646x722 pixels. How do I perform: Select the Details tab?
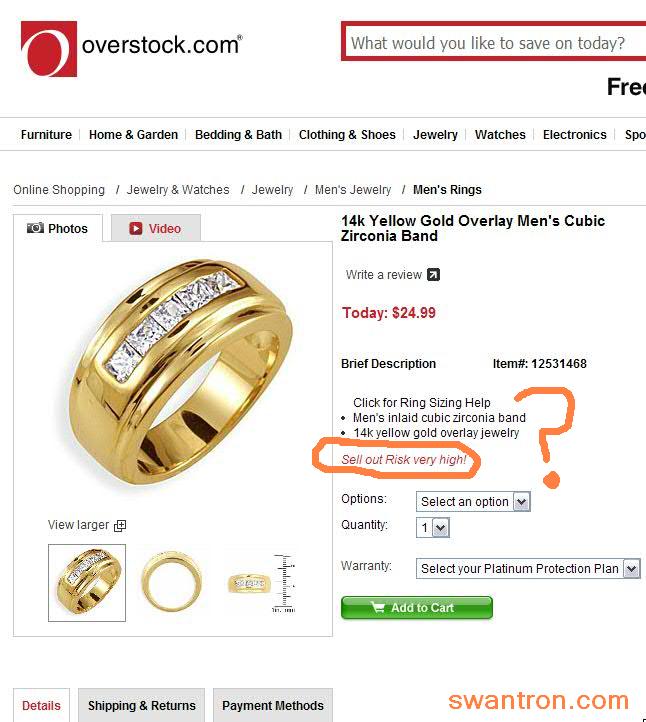click(41, 705)
